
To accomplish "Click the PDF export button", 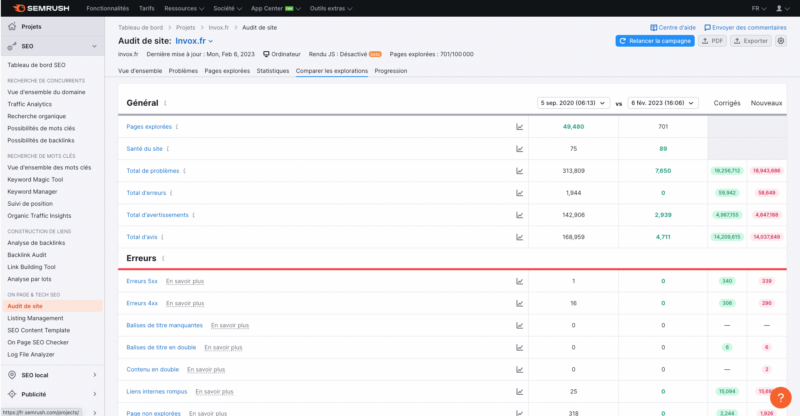I will (712, 41).
